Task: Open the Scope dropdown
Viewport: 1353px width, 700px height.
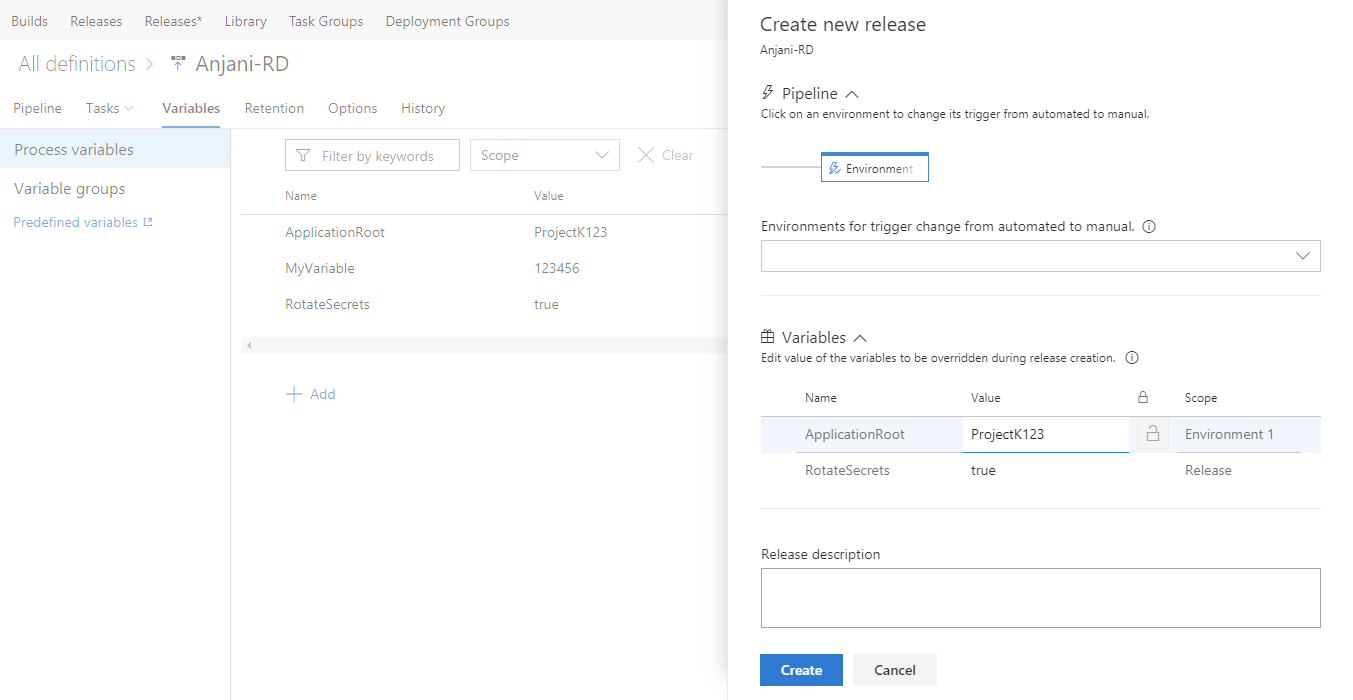Action: (x=545, y=155)
